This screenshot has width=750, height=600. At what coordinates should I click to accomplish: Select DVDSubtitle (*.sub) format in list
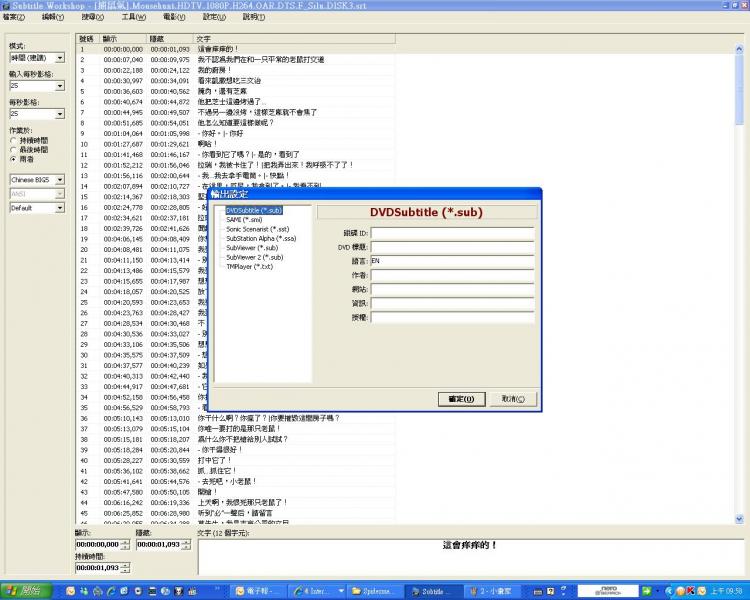pyautogui.click(x=254, y=211)
